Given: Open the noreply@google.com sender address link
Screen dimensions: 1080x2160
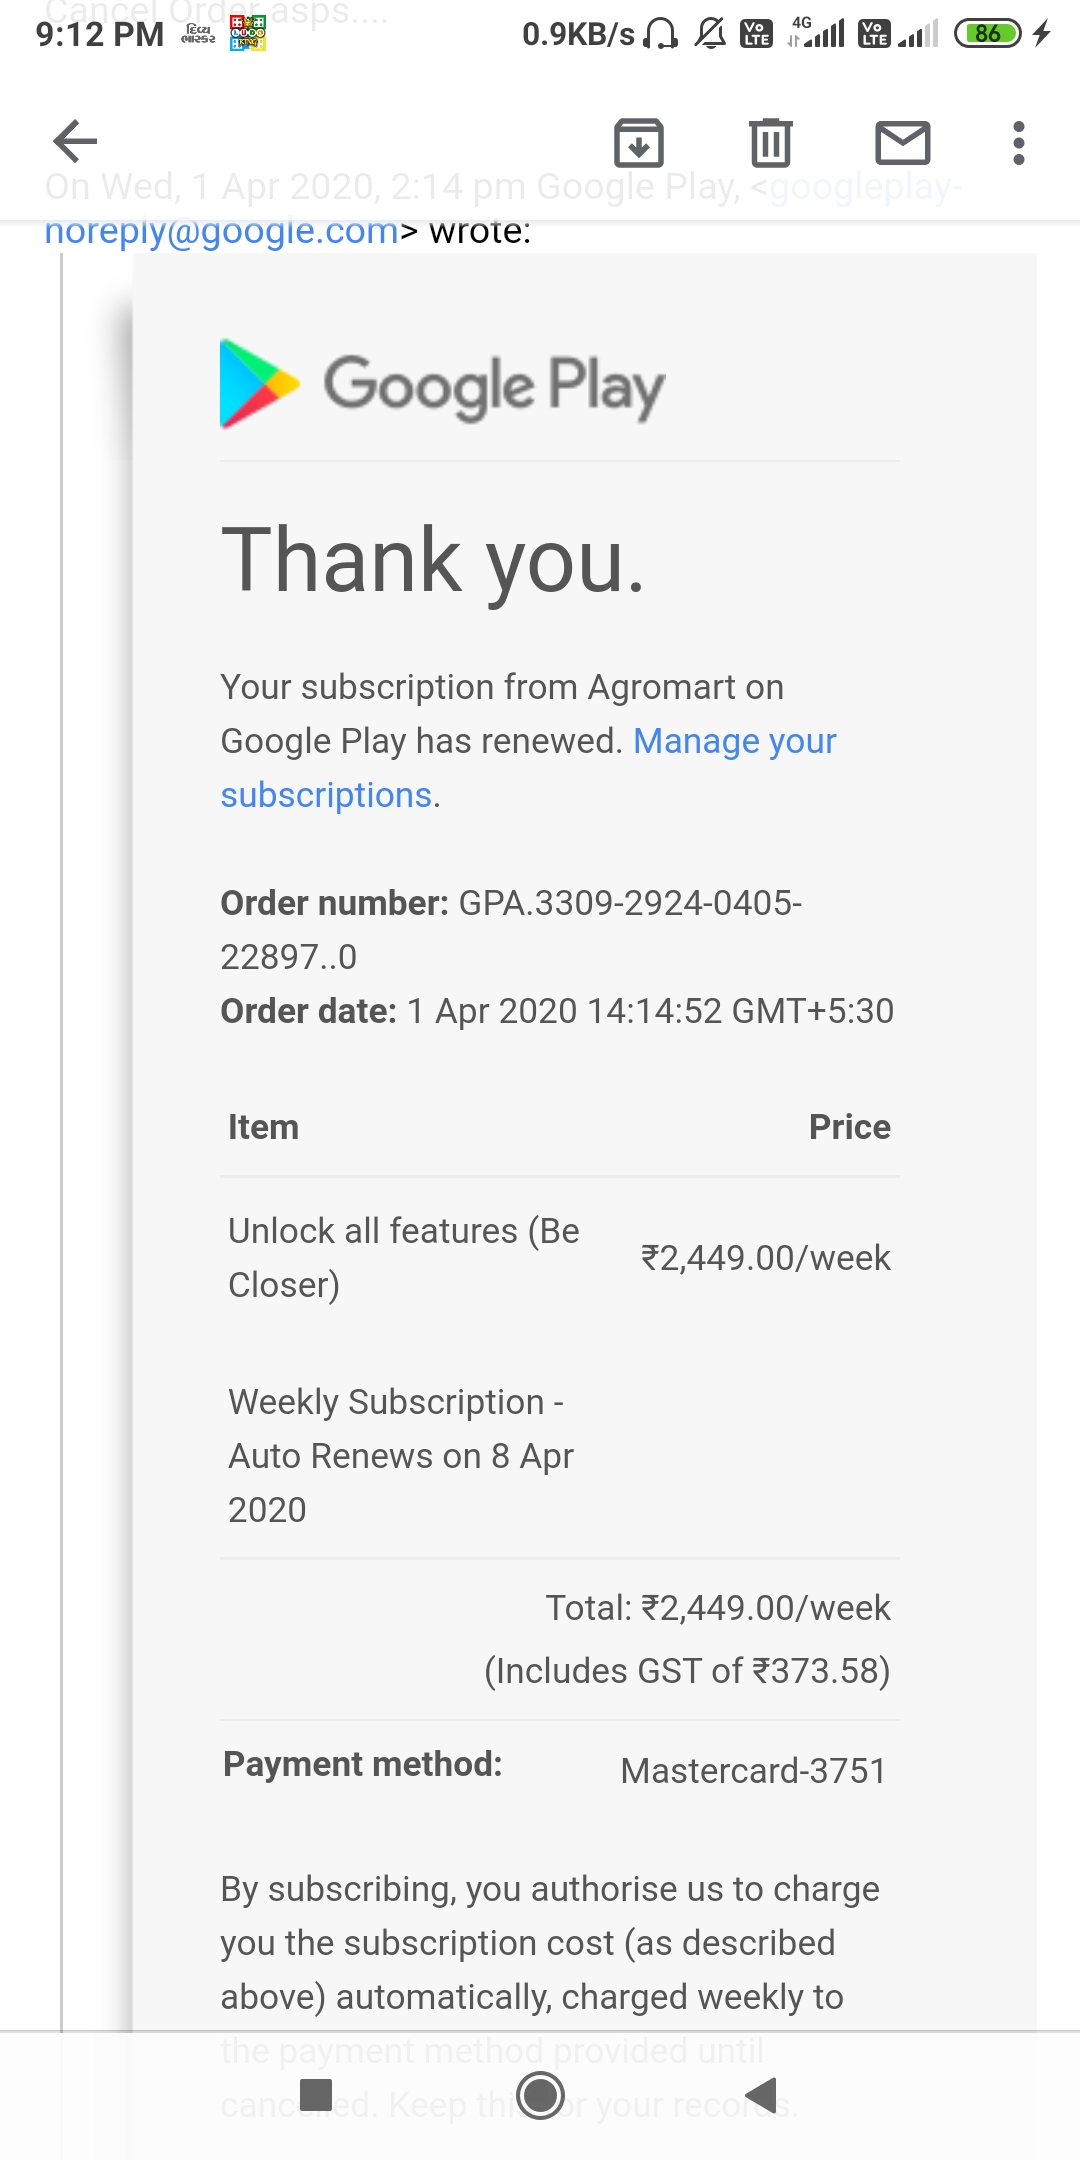Looking at the screenshot, I should pos(222,231).
